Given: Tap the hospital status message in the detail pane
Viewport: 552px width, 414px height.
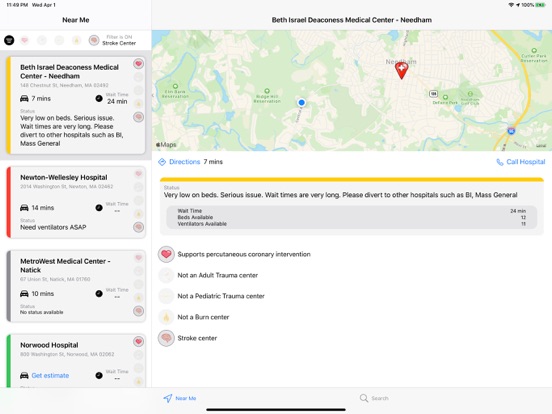Looking at the screenshot, I should (340, 195).
